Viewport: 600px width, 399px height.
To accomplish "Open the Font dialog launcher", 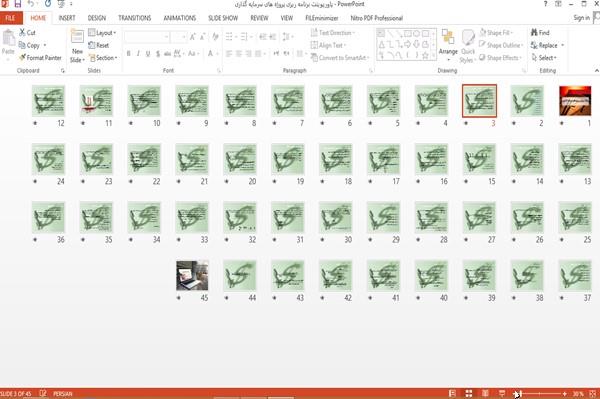I will click(219, 71).
